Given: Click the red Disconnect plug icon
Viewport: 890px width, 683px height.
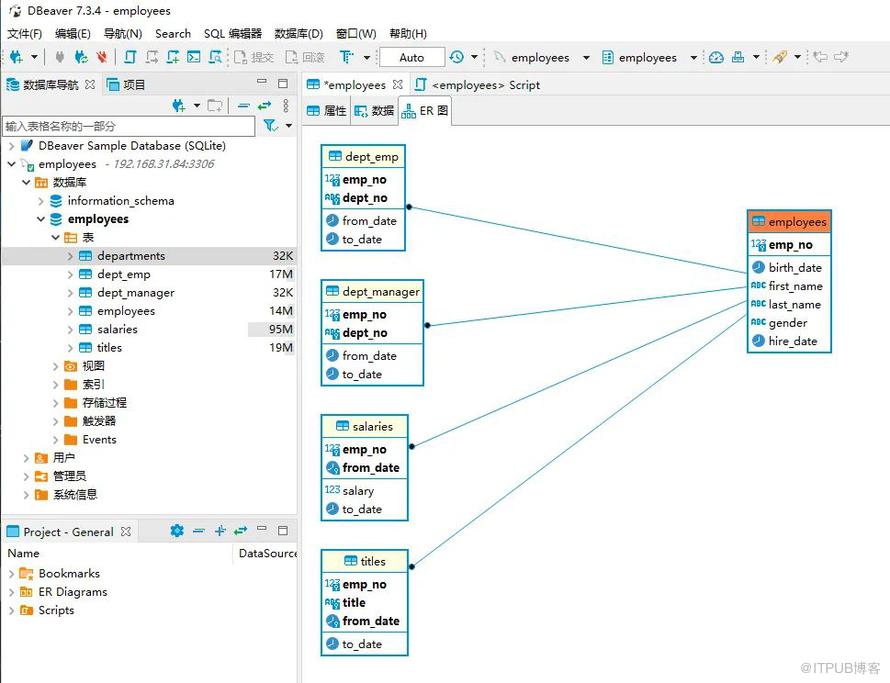Looking at the screenshot, I should (102, 57).
